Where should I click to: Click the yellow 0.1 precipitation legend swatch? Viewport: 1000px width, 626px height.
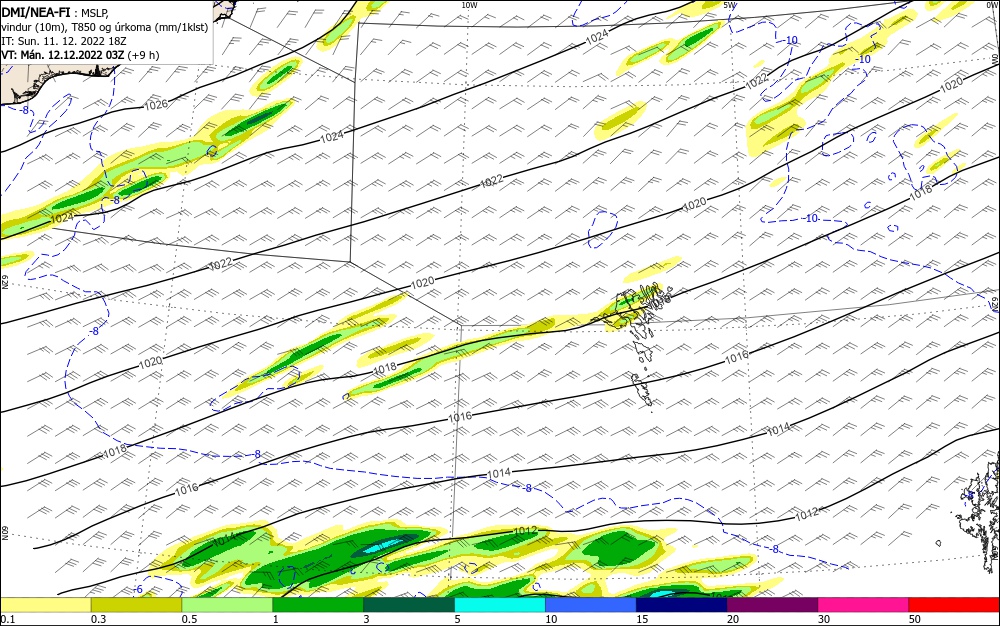click(x=45, y=605)
